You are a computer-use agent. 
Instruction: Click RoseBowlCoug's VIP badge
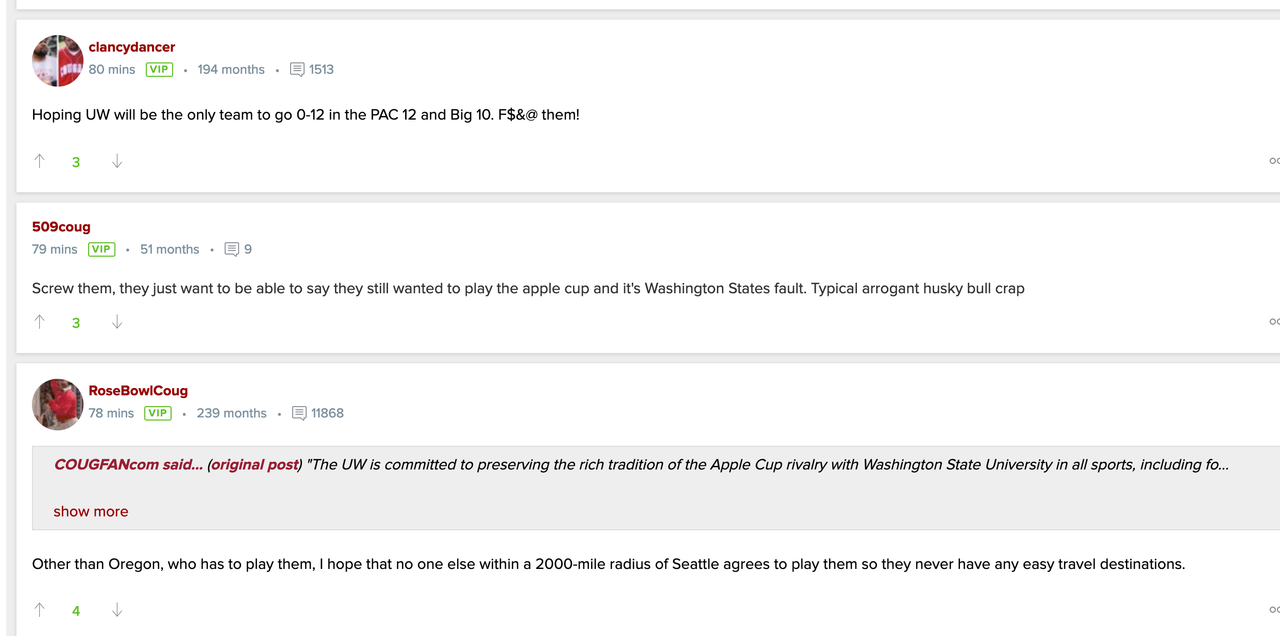click(157, 413)
